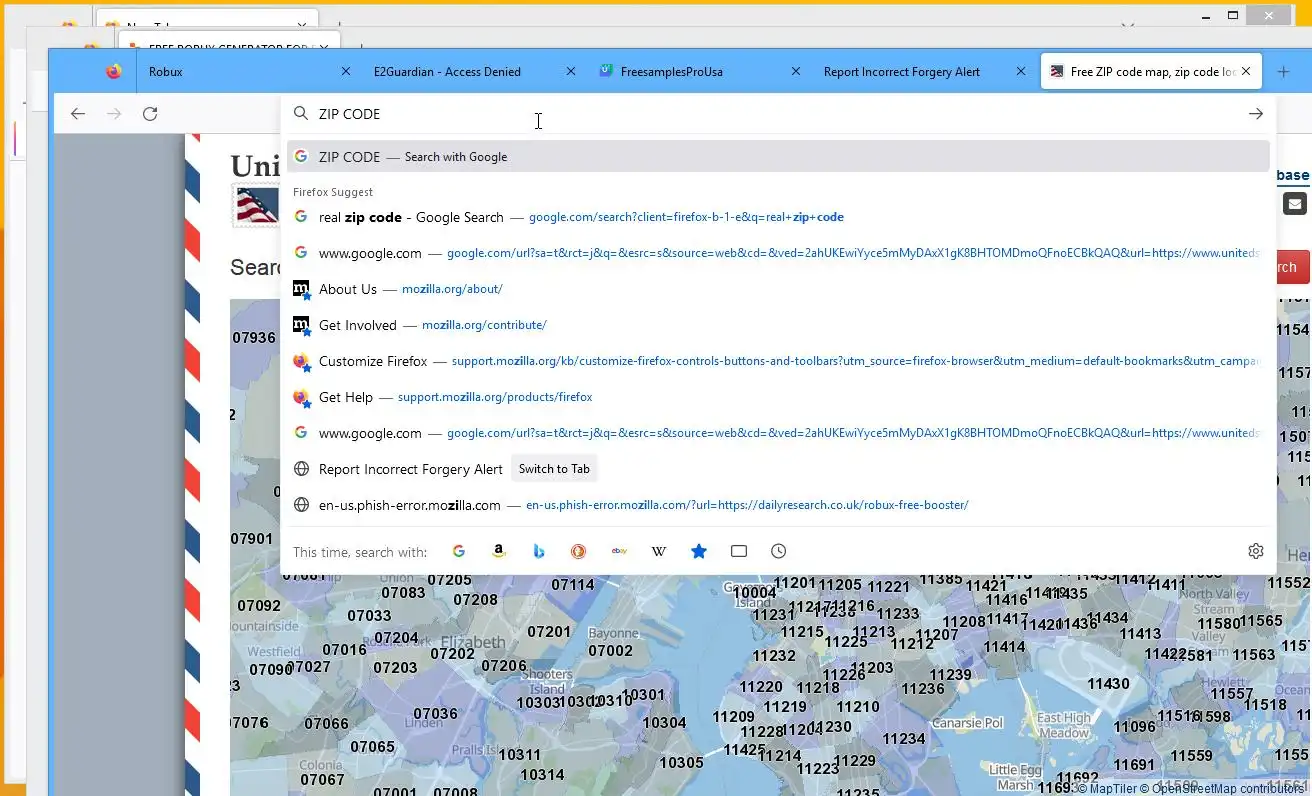Search this time with Google icon
The width and height of the screenshot is (1312, 796).
[x=459, y=551]
